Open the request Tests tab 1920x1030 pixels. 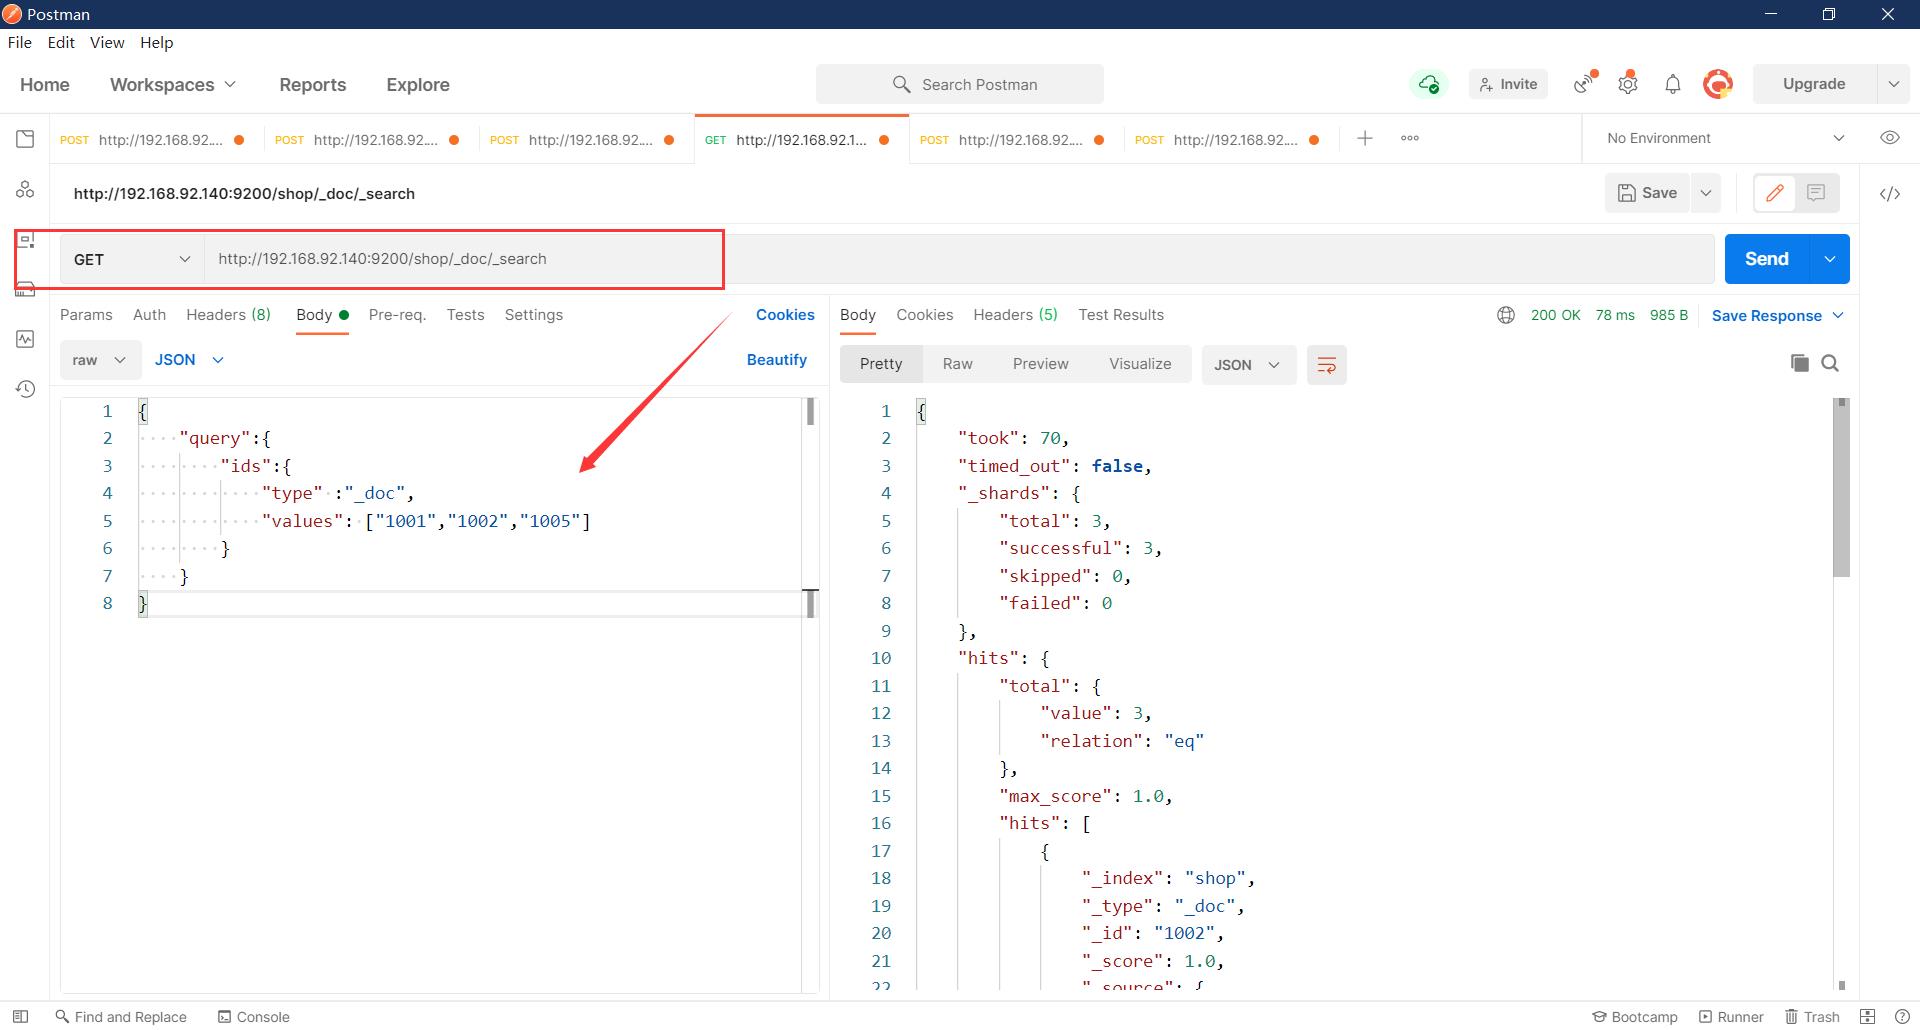(465, 315)
